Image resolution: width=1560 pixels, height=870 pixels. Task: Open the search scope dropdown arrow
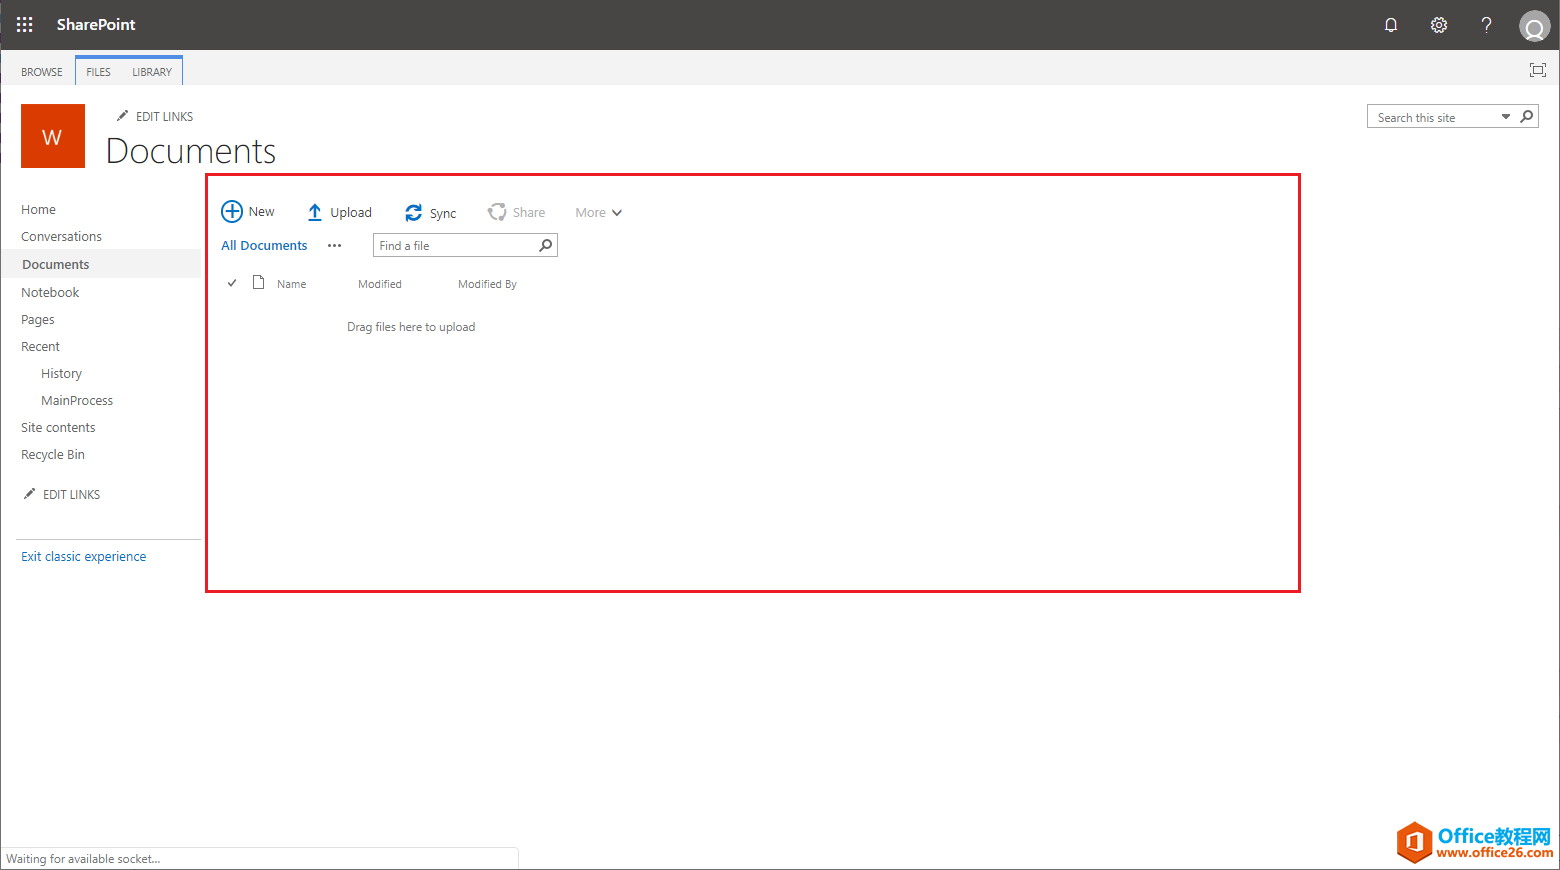(x=1505, y=116)
